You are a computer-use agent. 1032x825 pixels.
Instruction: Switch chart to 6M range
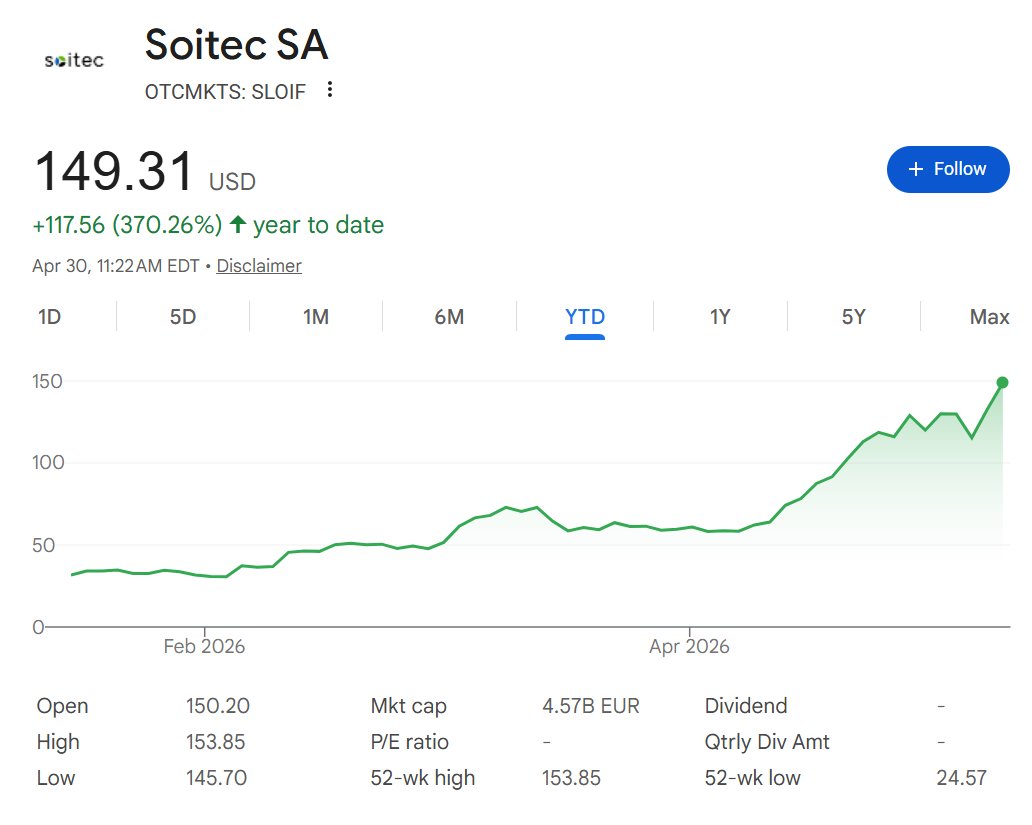point(449,317)
